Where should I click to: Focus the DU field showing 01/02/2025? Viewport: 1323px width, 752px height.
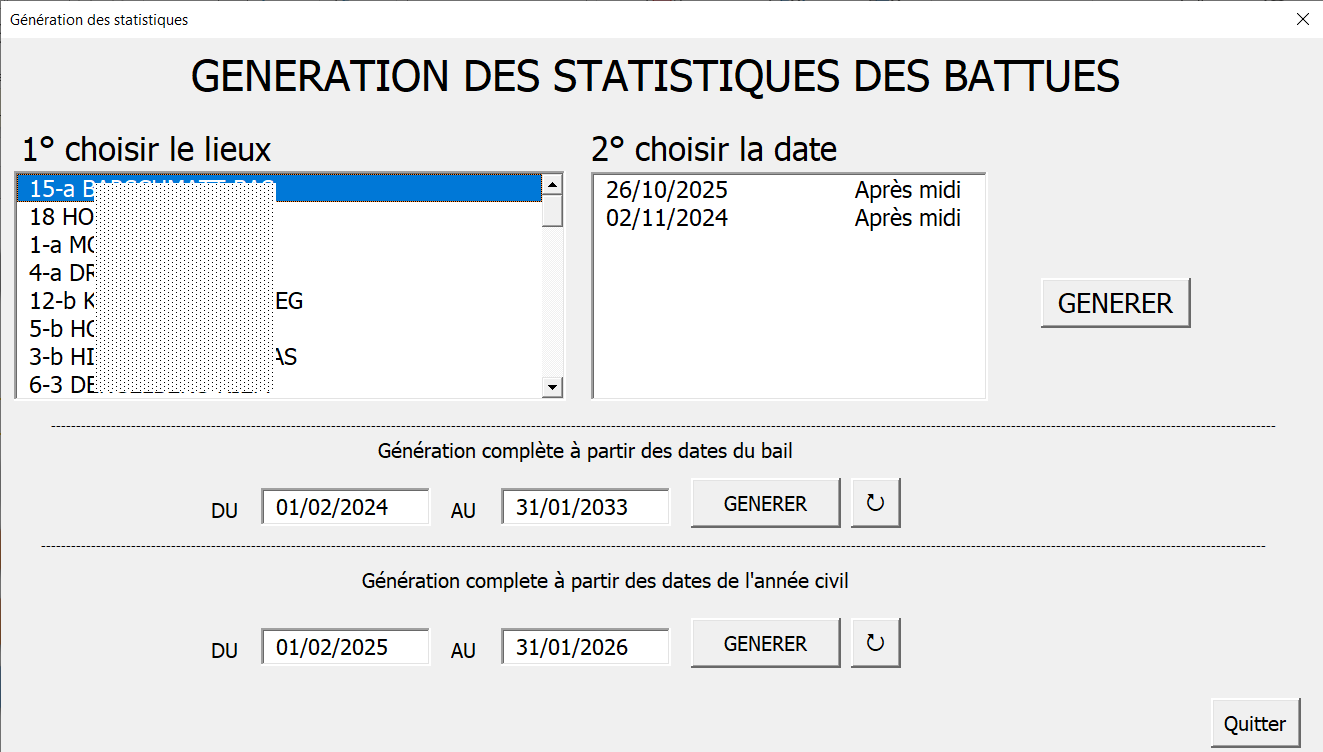pos(345,647)
